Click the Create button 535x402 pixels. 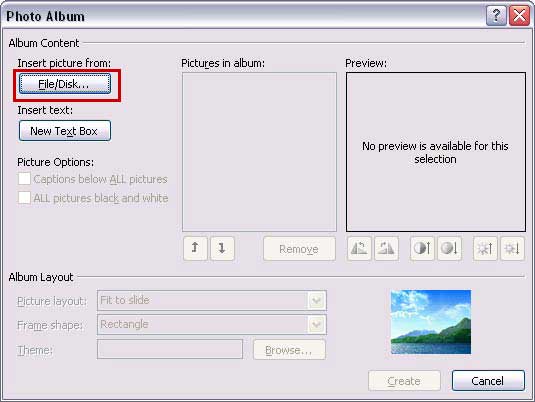click(x=404, y=381)
